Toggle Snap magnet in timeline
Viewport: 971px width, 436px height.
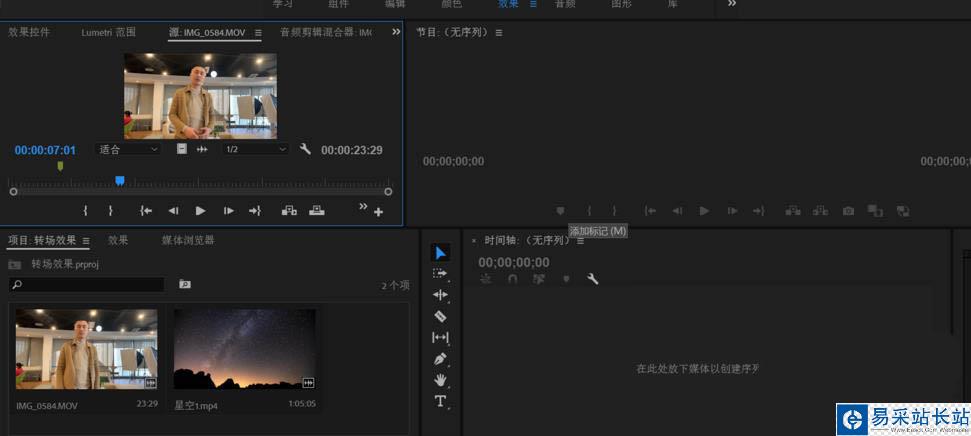pyautogui.click(x=513, y=279)
